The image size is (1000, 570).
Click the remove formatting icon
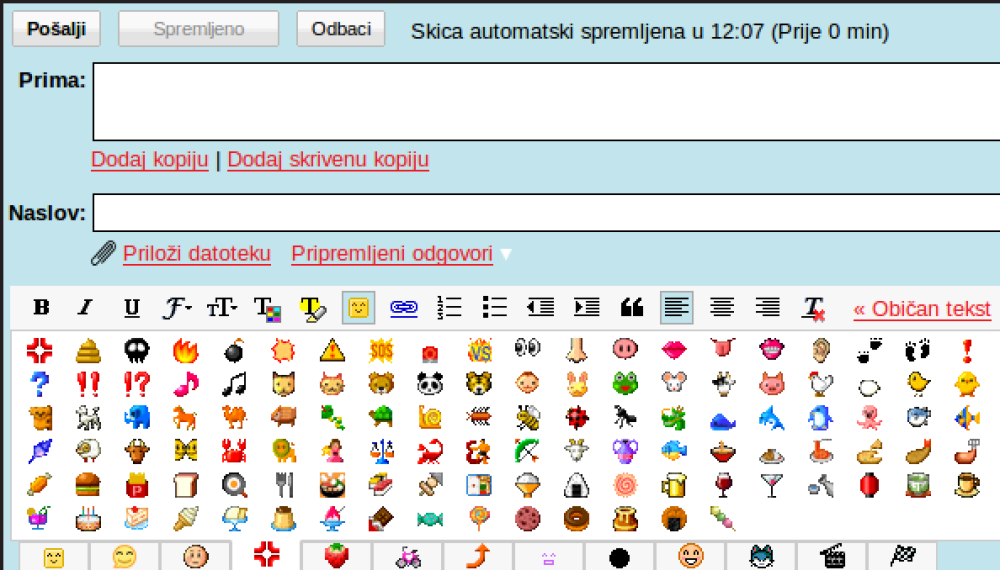[813, 309]
